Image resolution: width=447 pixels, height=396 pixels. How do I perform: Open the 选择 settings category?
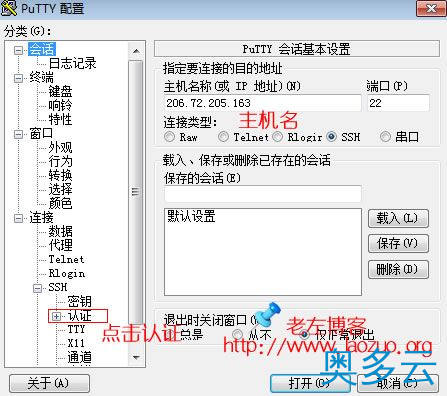60,189
